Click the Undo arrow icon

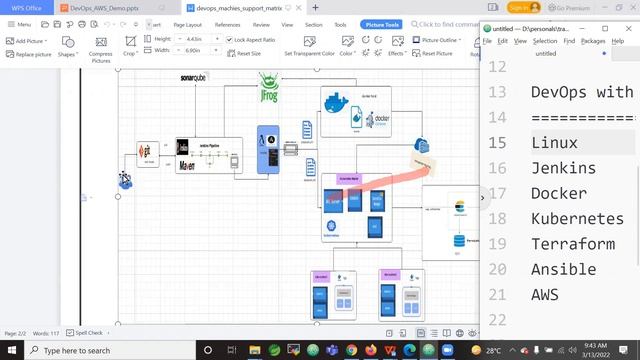click(107, 24)
